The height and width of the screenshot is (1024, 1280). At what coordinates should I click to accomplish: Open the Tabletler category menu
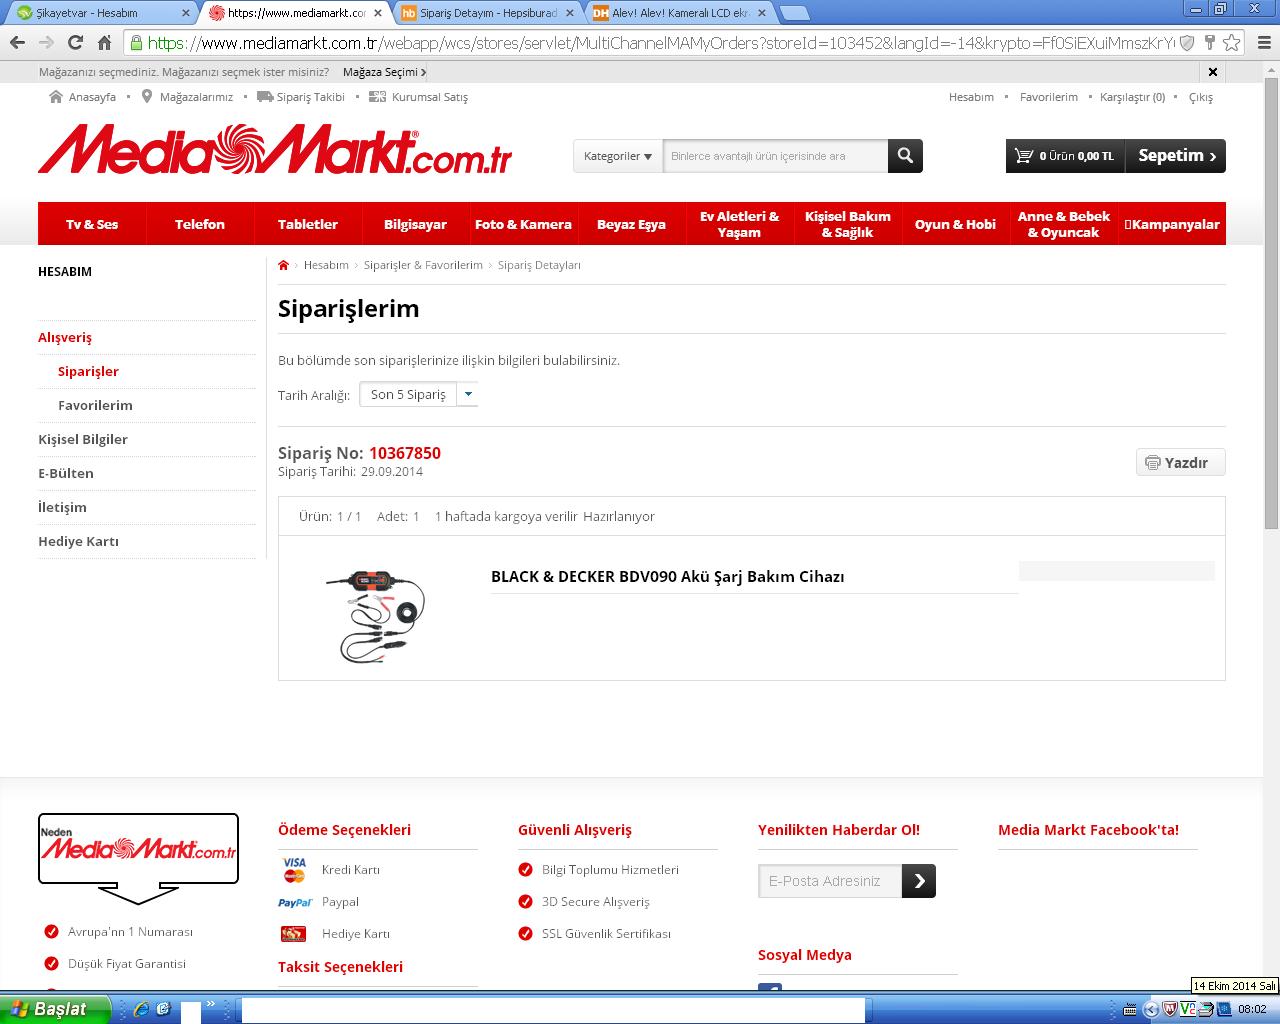point(308,224)
